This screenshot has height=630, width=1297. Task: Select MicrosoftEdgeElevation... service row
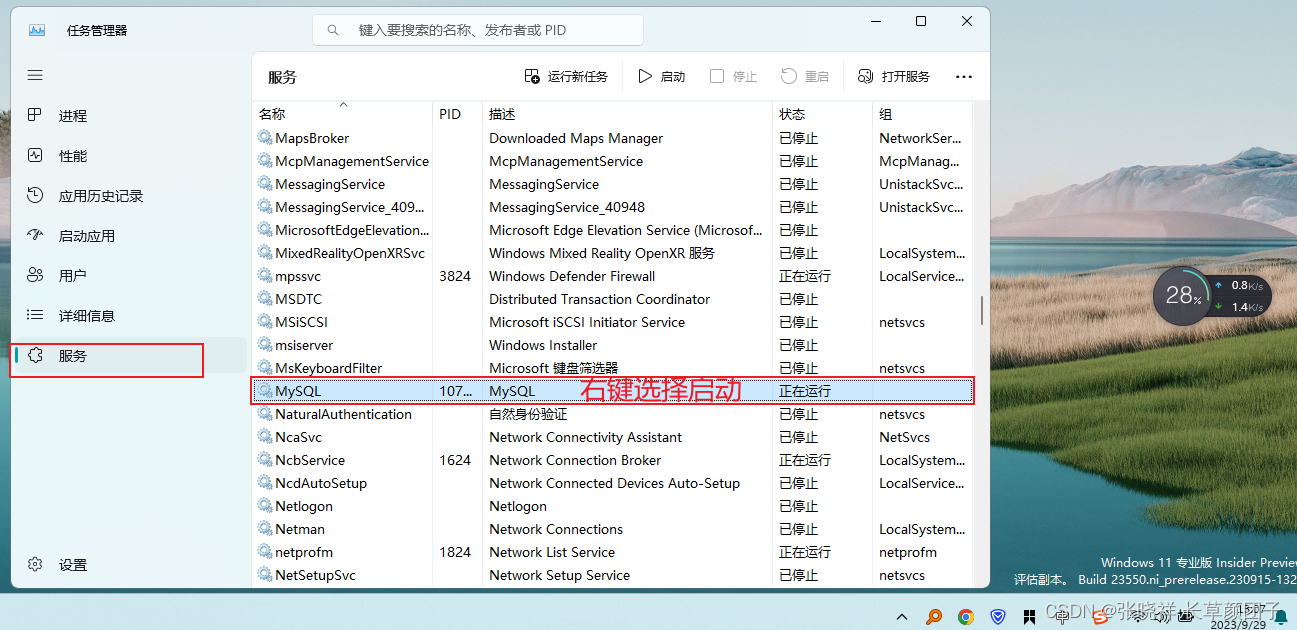[612, 230]
